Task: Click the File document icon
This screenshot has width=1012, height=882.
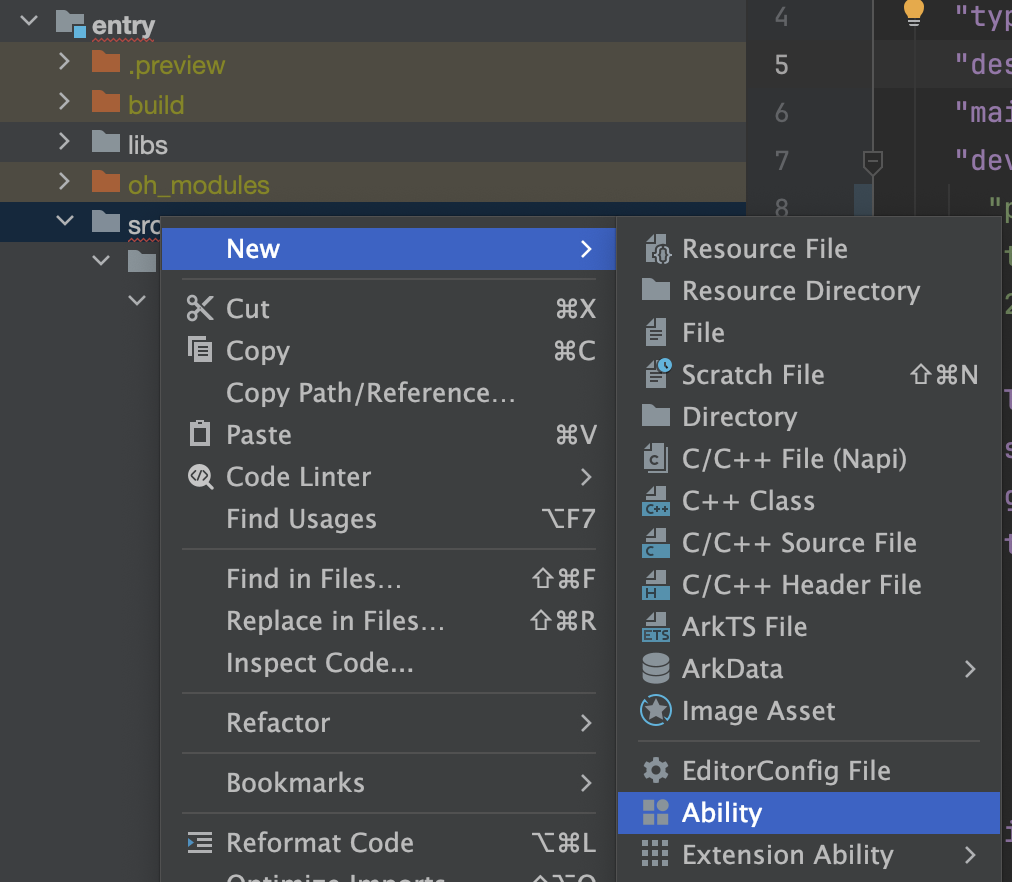Action: point(656,333)
